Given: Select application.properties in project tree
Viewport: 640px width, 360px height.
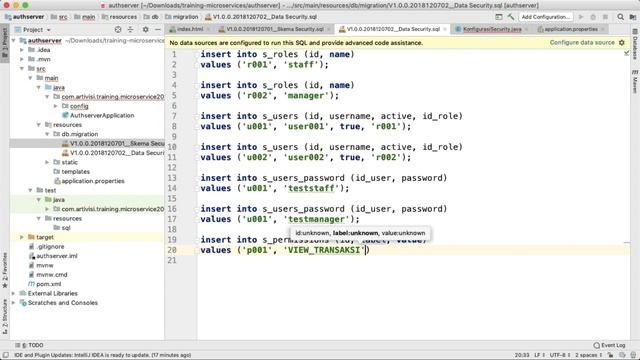Looking at the screenshot, I should pyautogui.click(x=89, y=181).
